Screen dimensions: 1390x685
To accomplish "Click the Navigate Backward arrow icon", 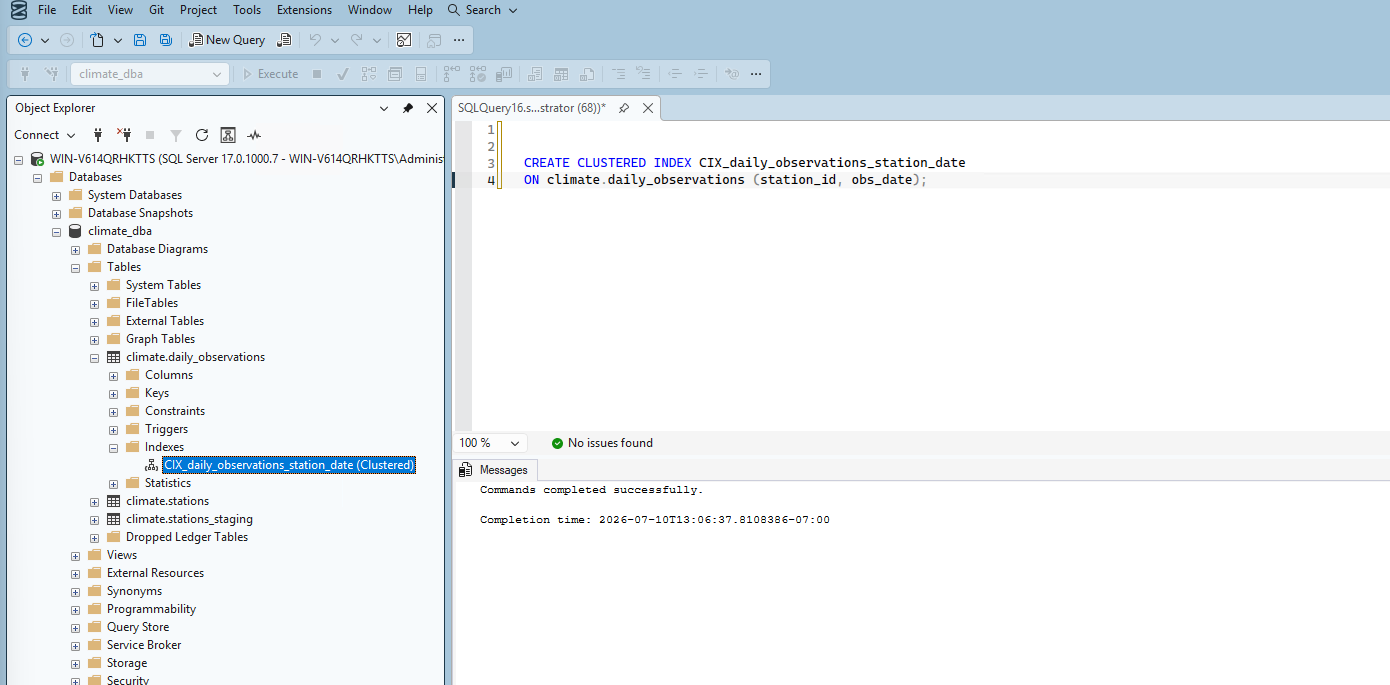I will (25, 40).
